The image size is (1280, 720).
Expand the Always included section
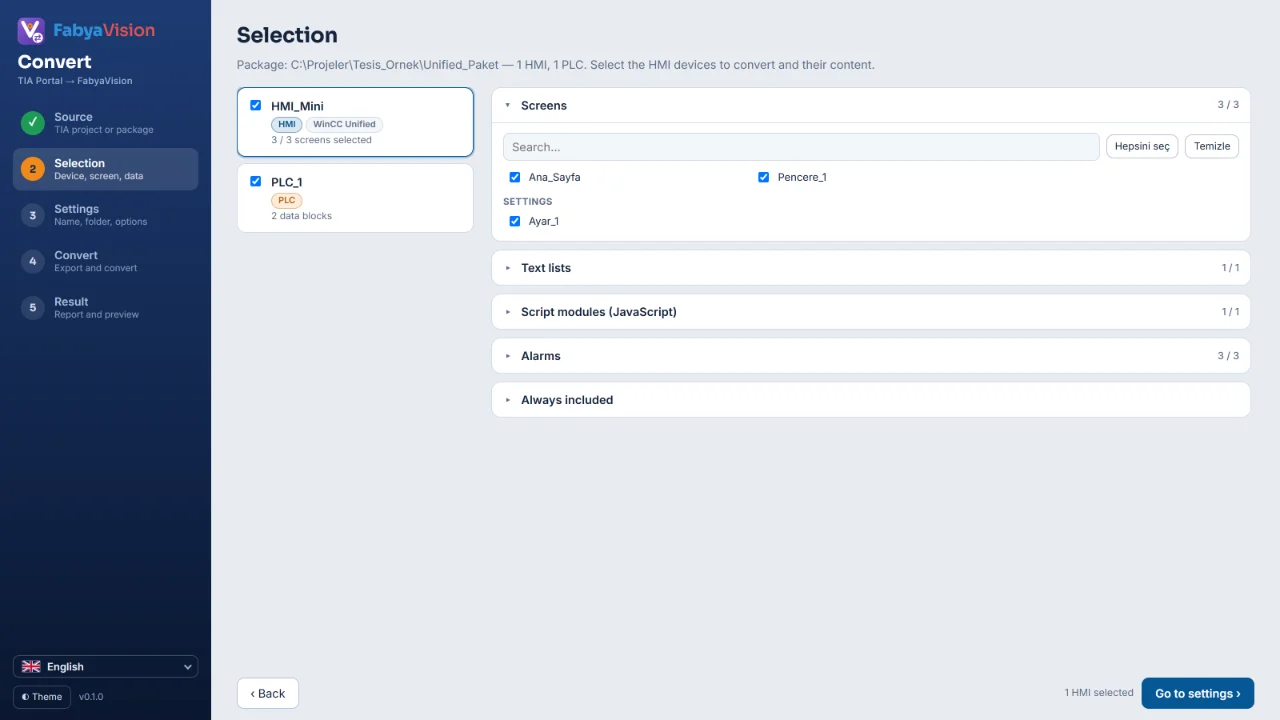871,400
